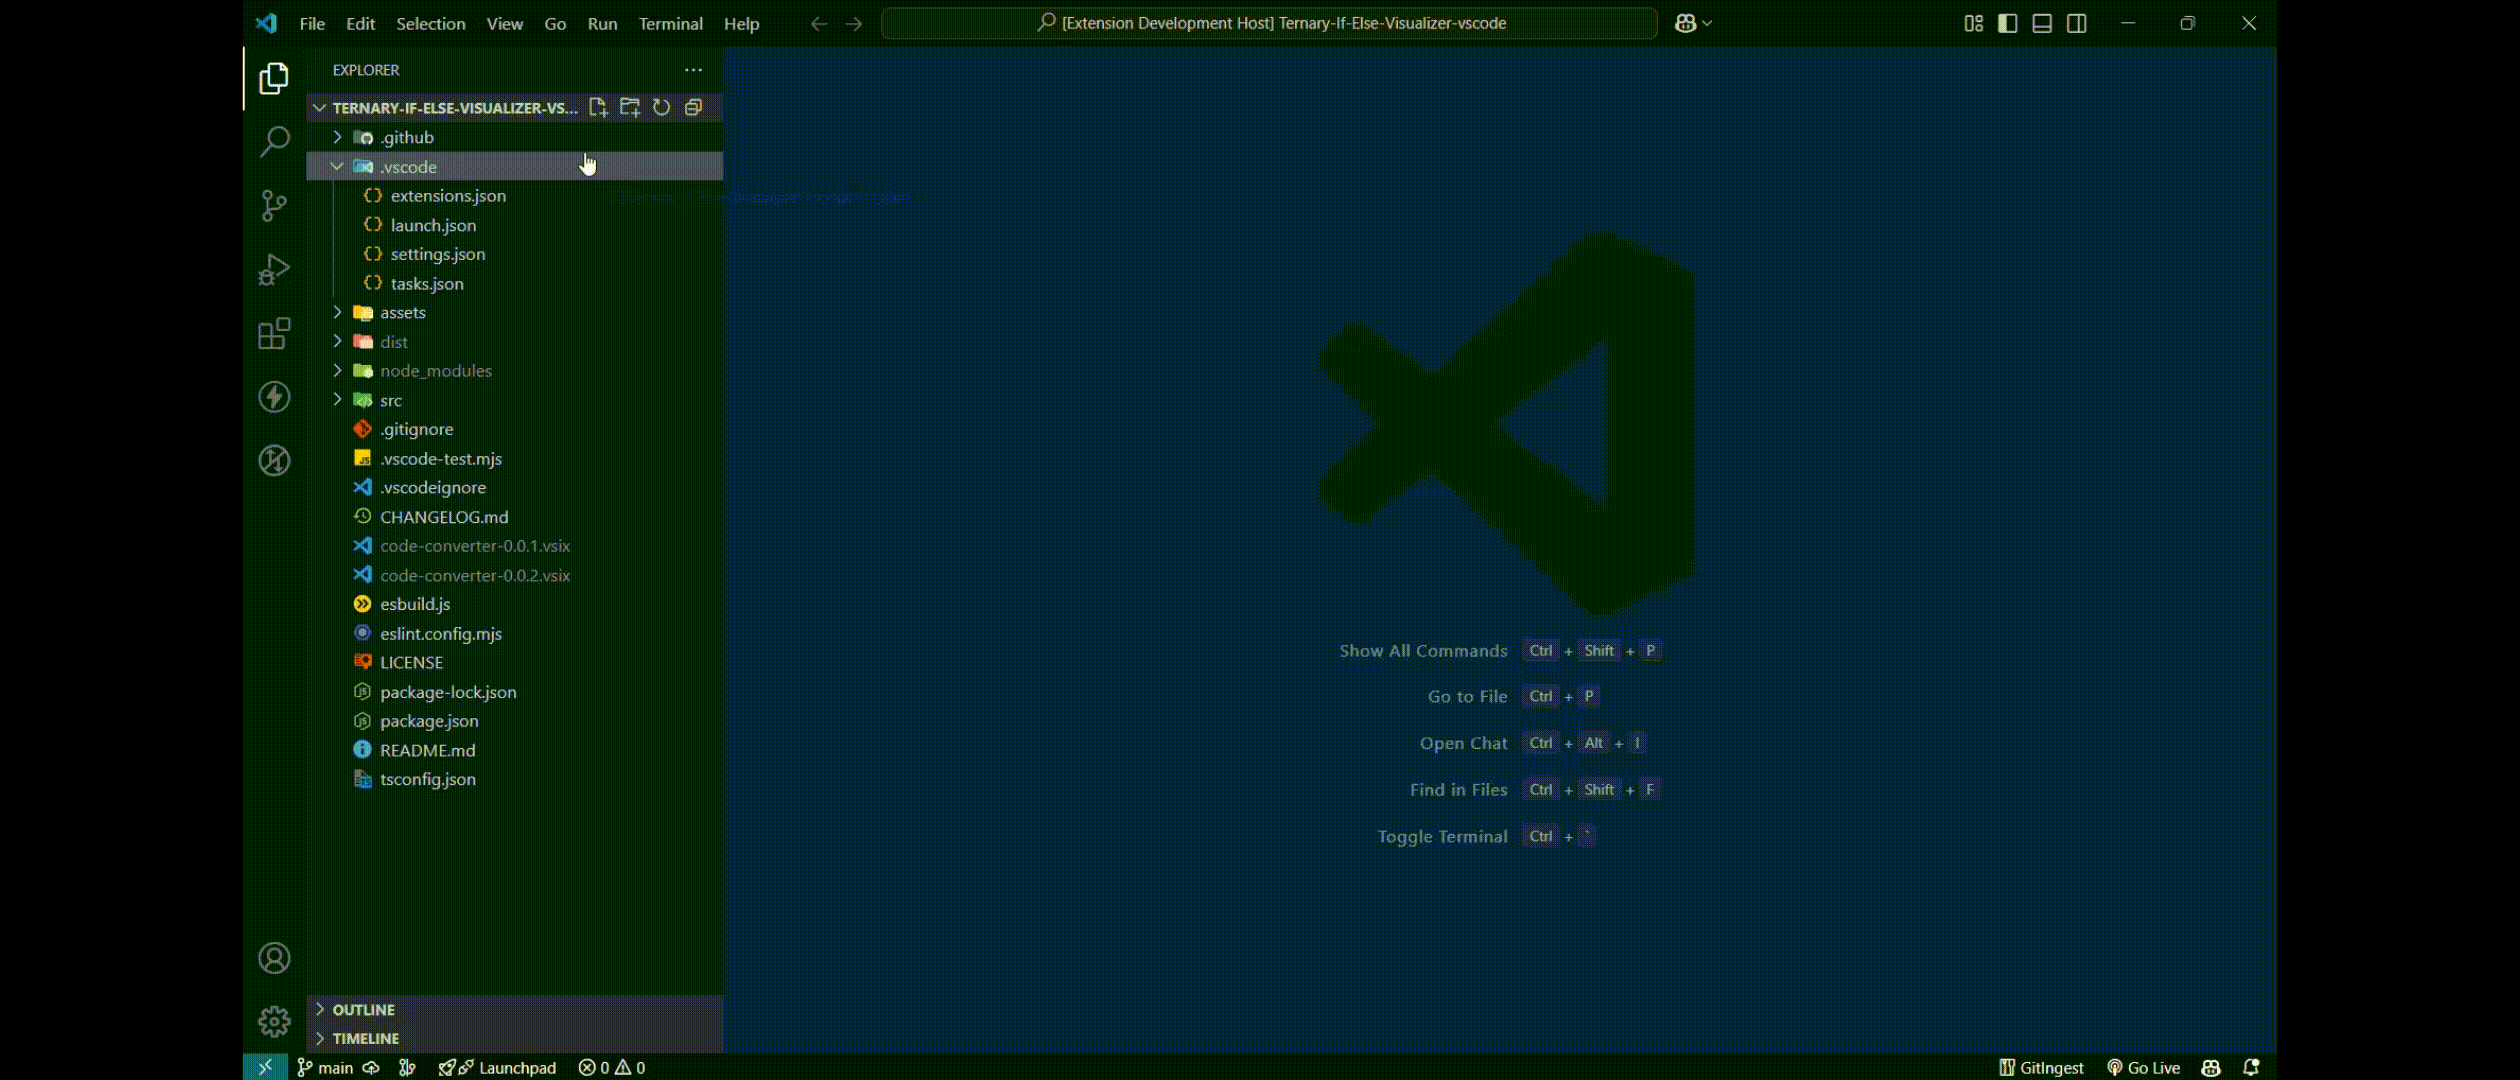Open Run and Debug view
This screenshot has height=1080, width=2520.
click(x=274, y=270)
